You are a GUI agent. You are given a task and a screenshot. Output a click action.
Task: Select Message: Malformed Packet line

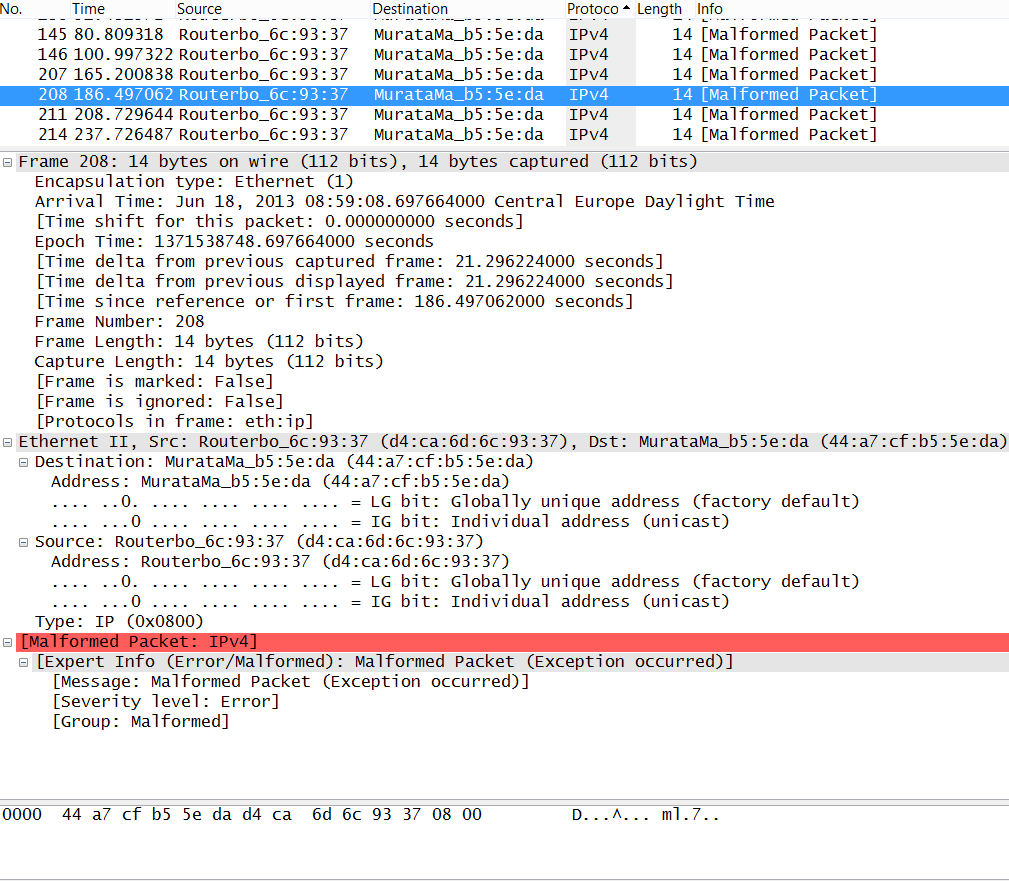[290, 682]
